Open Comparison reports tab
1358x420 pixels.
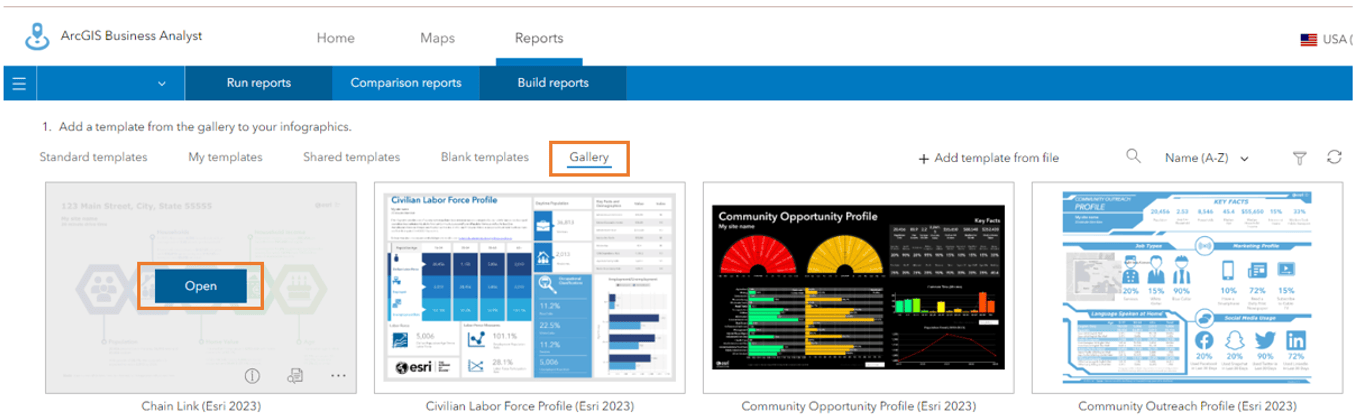point(406,83)
